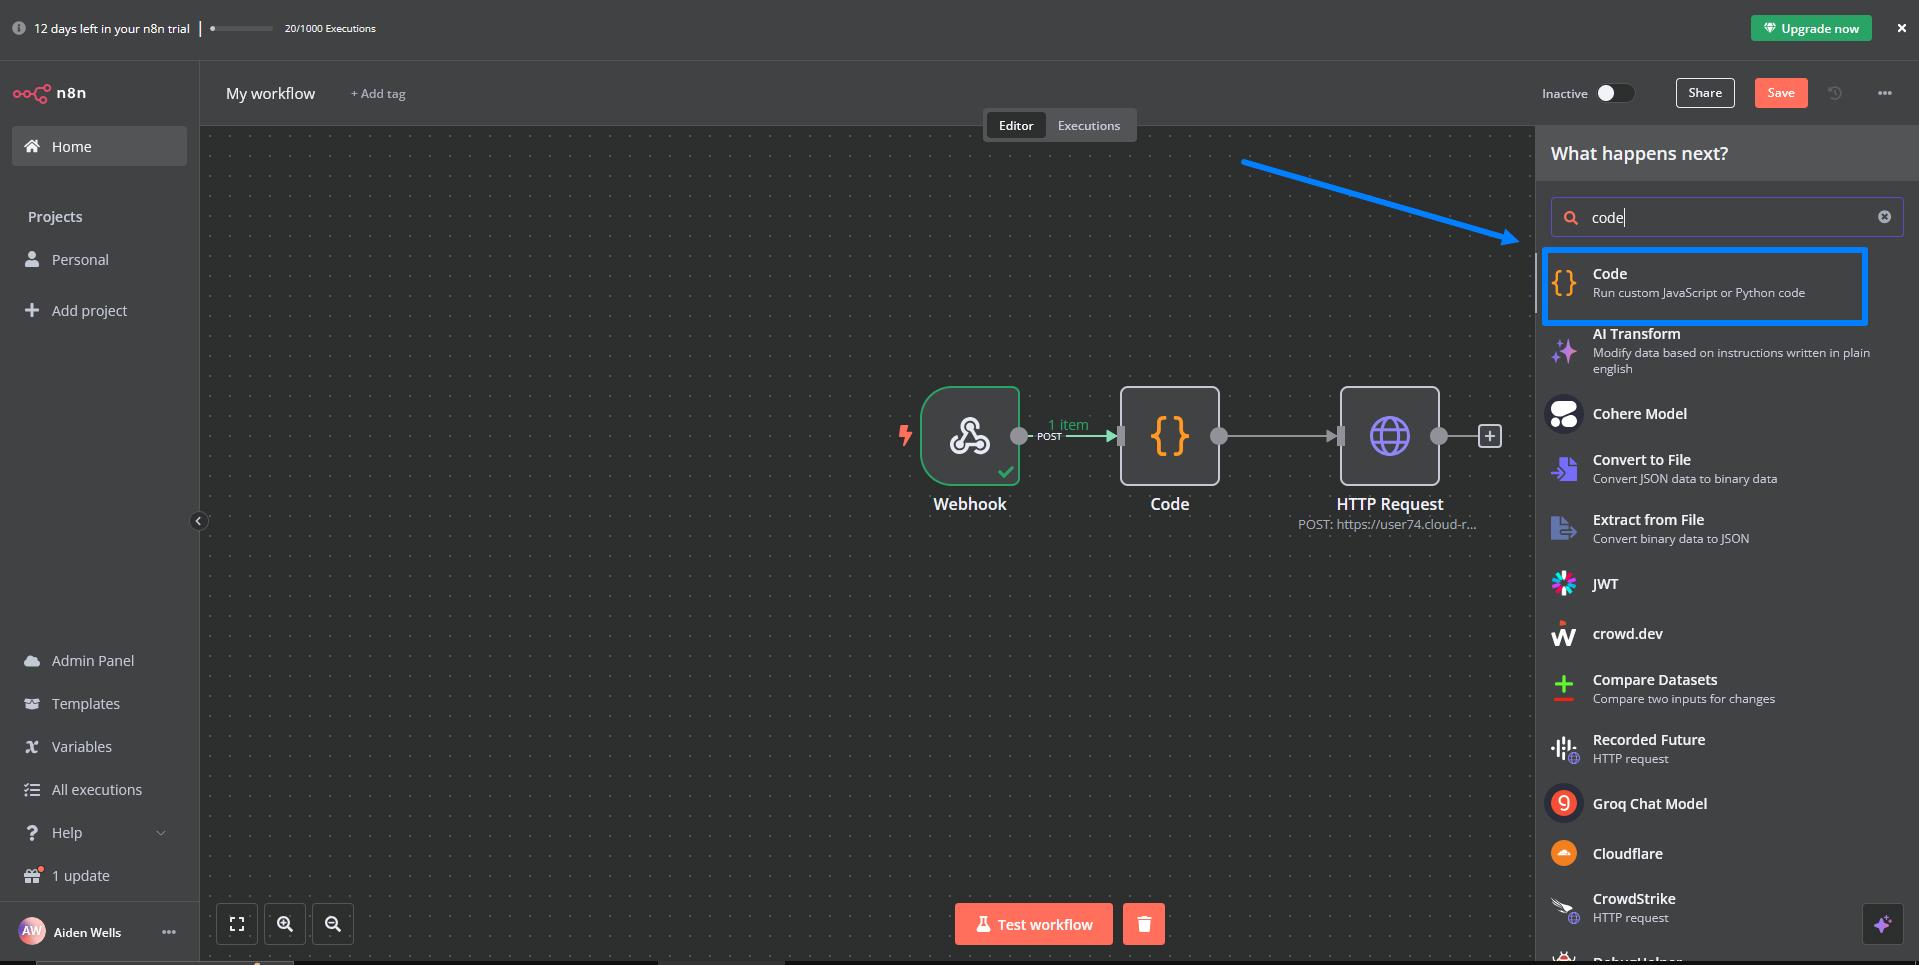Choose crowd.dev node

point(1727,634)
